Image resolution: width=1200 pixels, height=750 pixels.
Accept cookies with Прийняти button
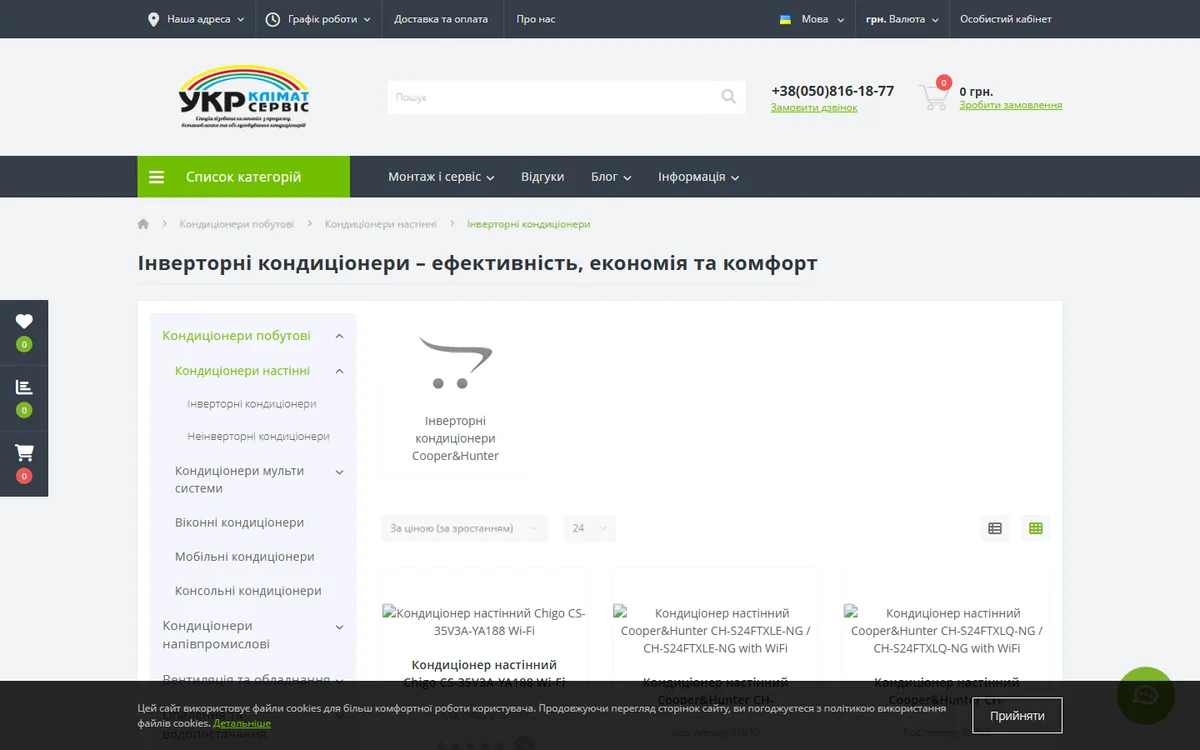[x=1017, y=716]
